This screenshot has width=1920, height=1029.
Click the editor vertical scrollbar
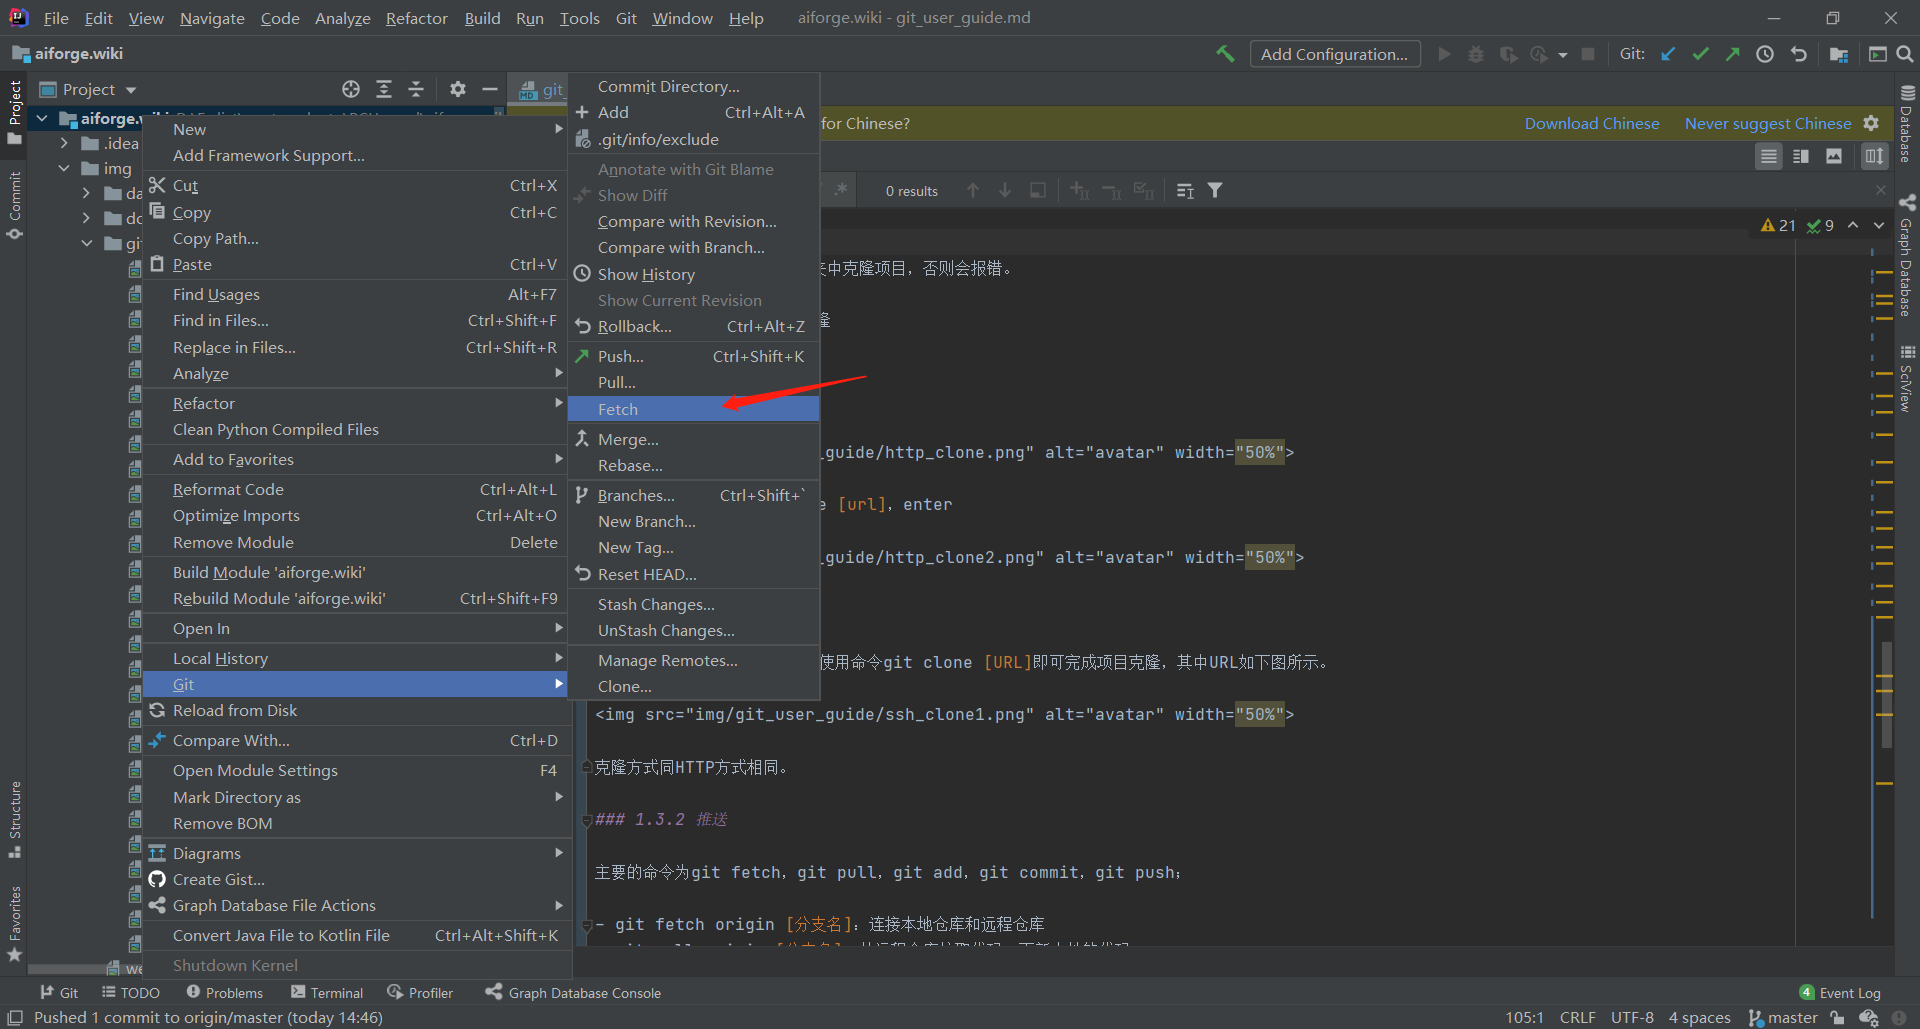[x=1886, y=695]
